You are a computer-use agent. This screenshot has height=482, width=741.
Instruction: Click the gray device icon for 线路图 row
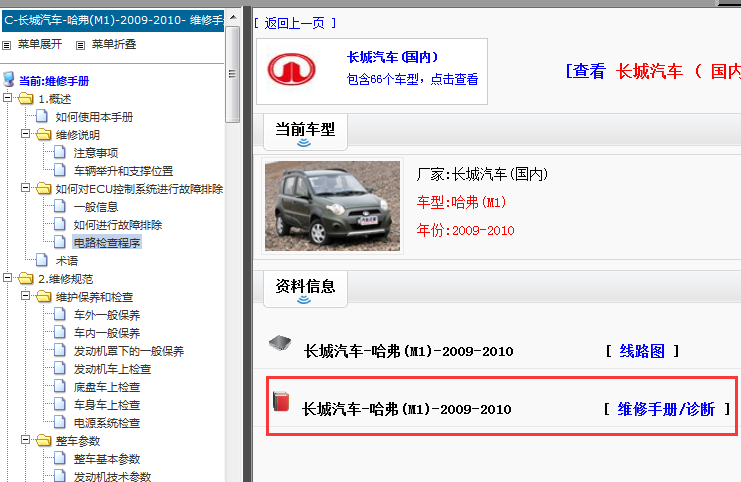[280, 343]
